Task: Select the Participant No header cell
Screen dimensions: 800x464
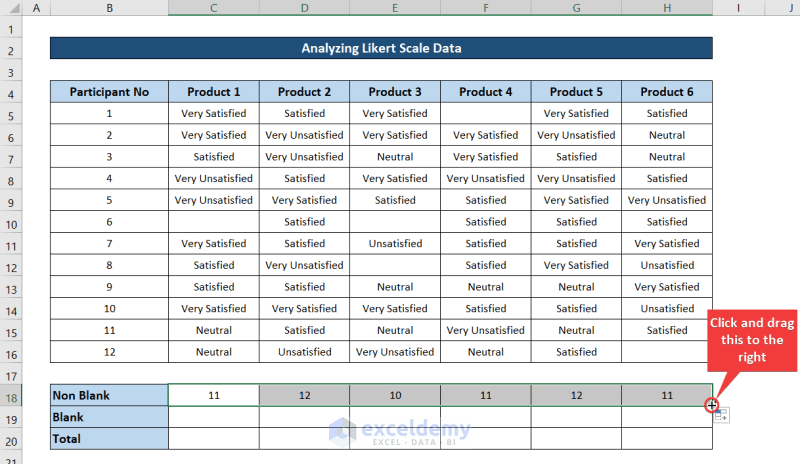Action: (109, 92)
